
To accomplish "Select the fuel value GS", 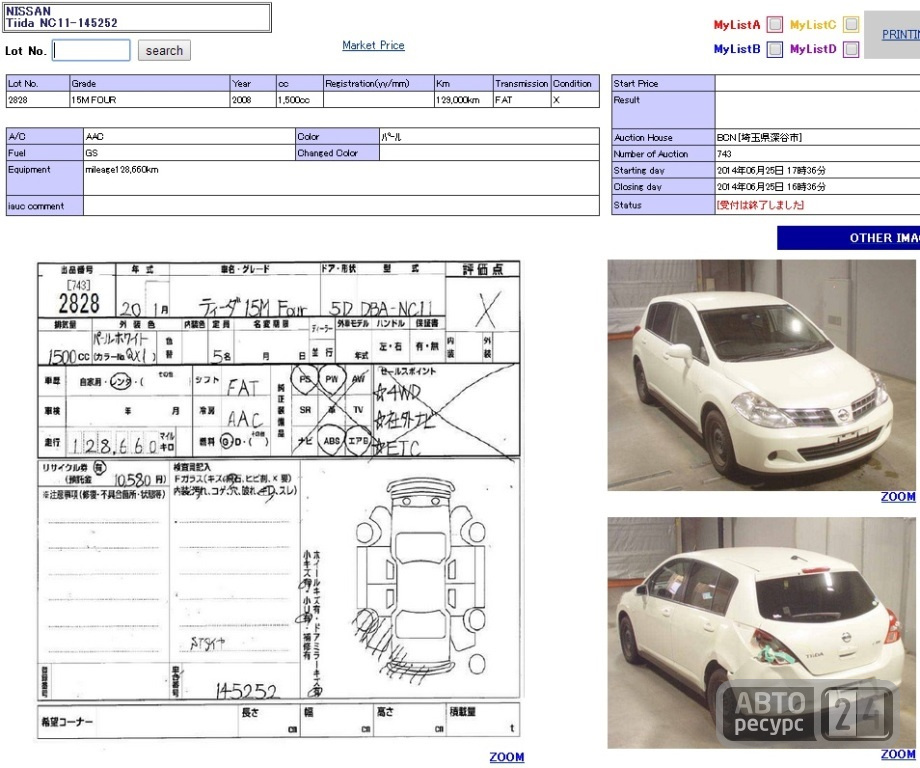I will 190,153.
